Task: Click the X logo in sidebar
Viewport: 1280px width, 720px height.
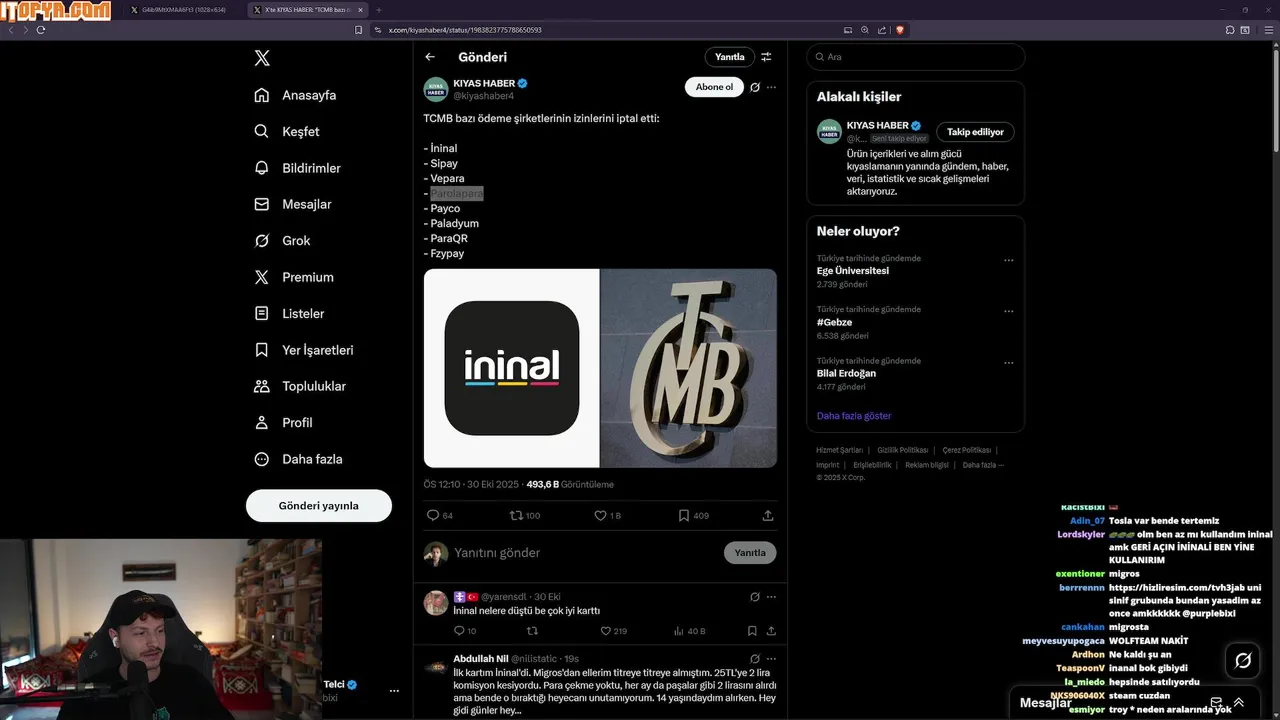Action: pos(262,58)
